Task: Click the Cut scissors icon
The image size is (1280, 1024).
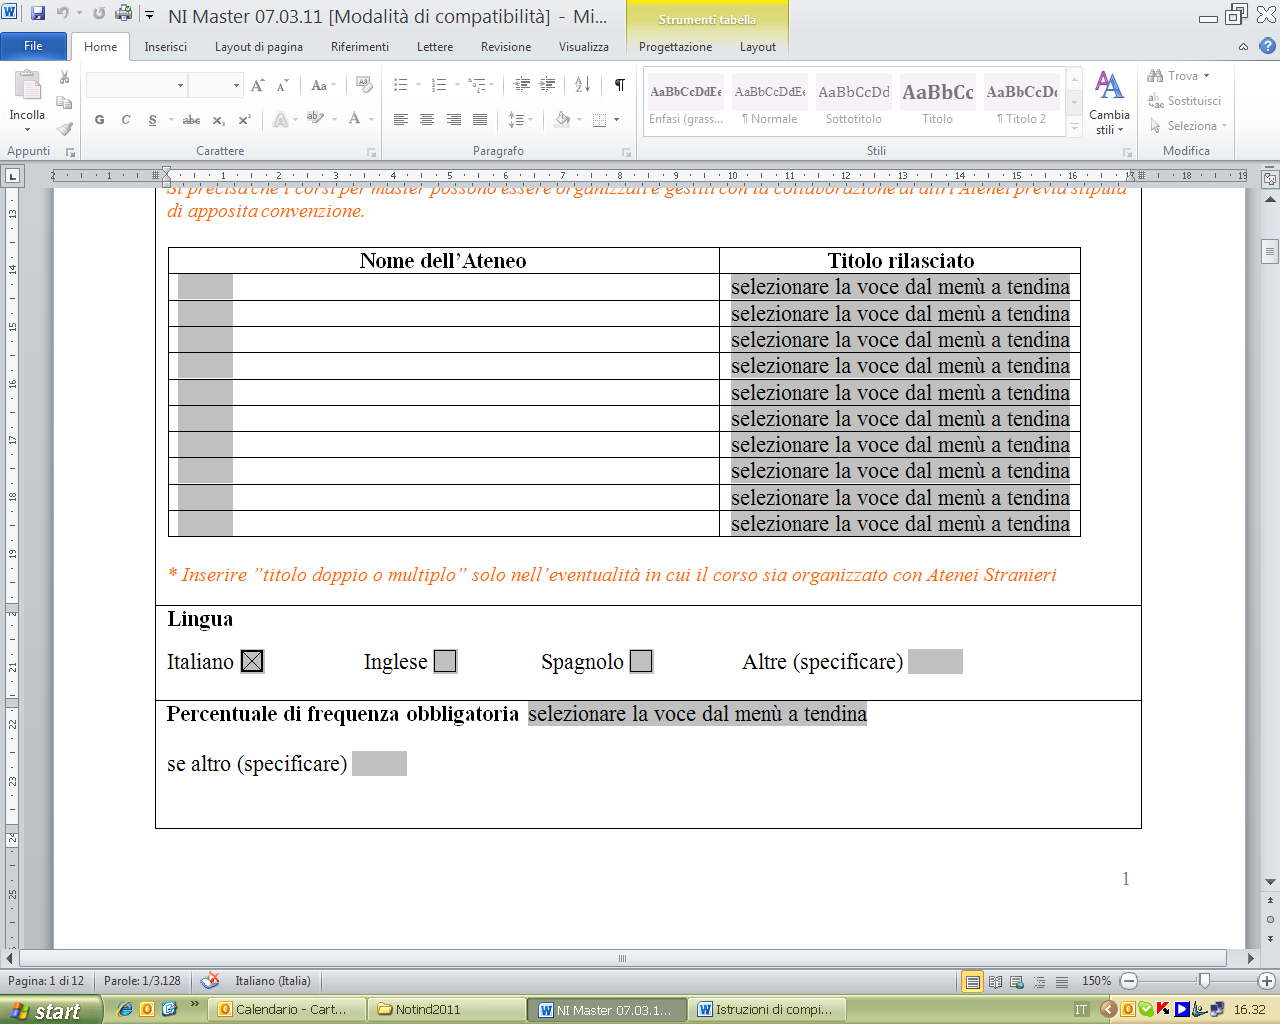Action: pyautogui.click(x=64, y=77)
